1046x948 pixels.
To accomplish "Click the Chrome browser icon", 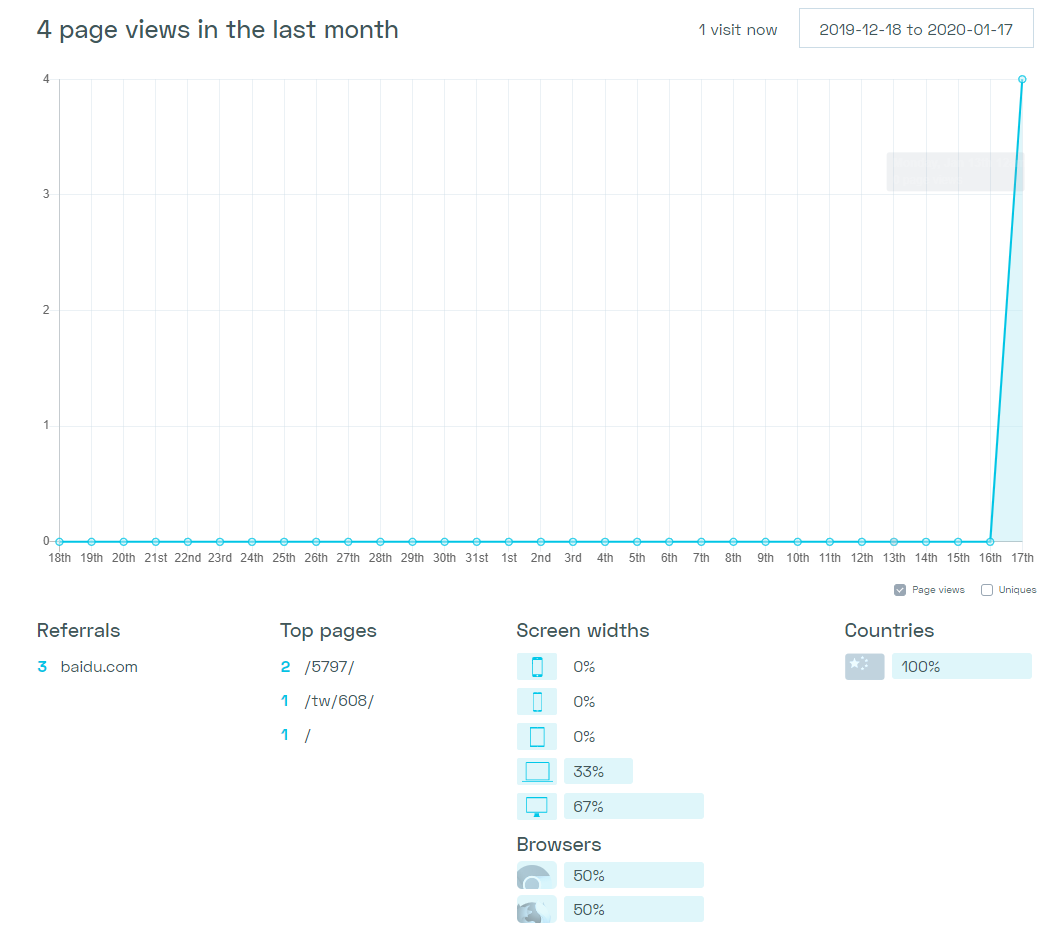I will 537,875.
